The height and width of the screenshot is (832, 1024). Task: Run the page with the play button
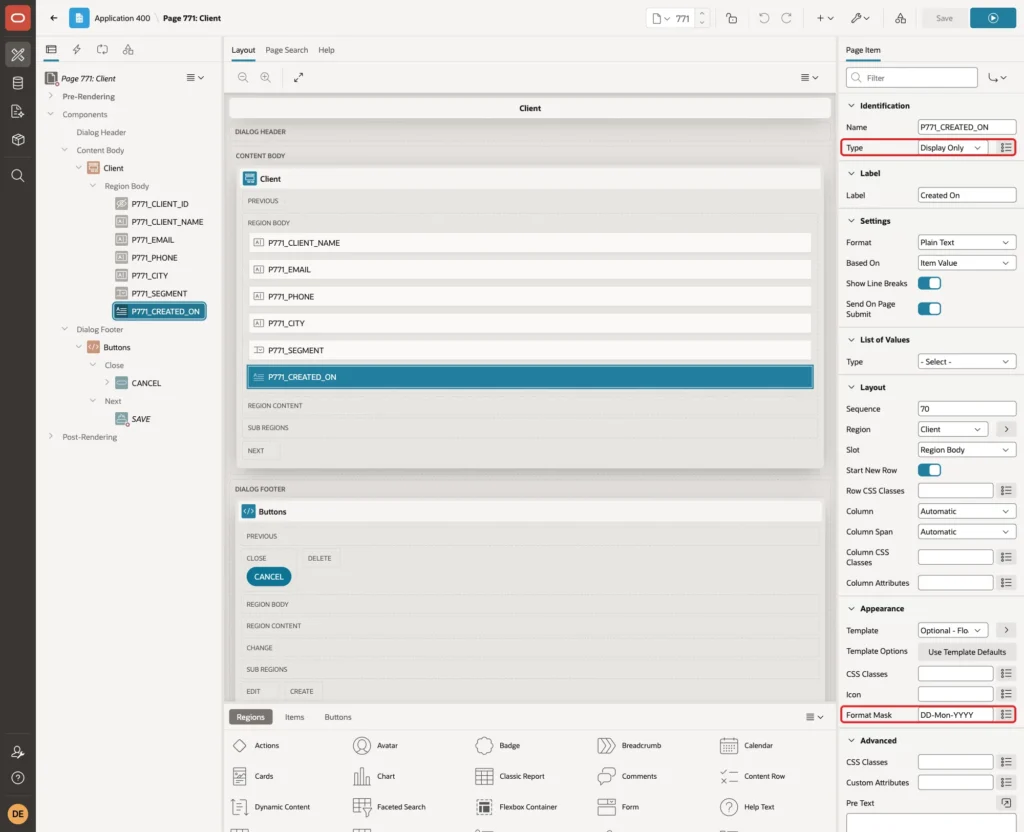pos(992,18)
